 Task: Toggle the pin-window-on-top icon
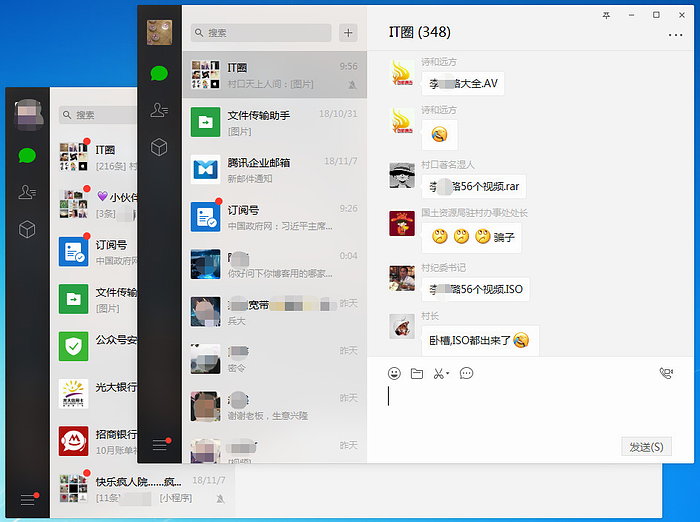click(606, 15)
